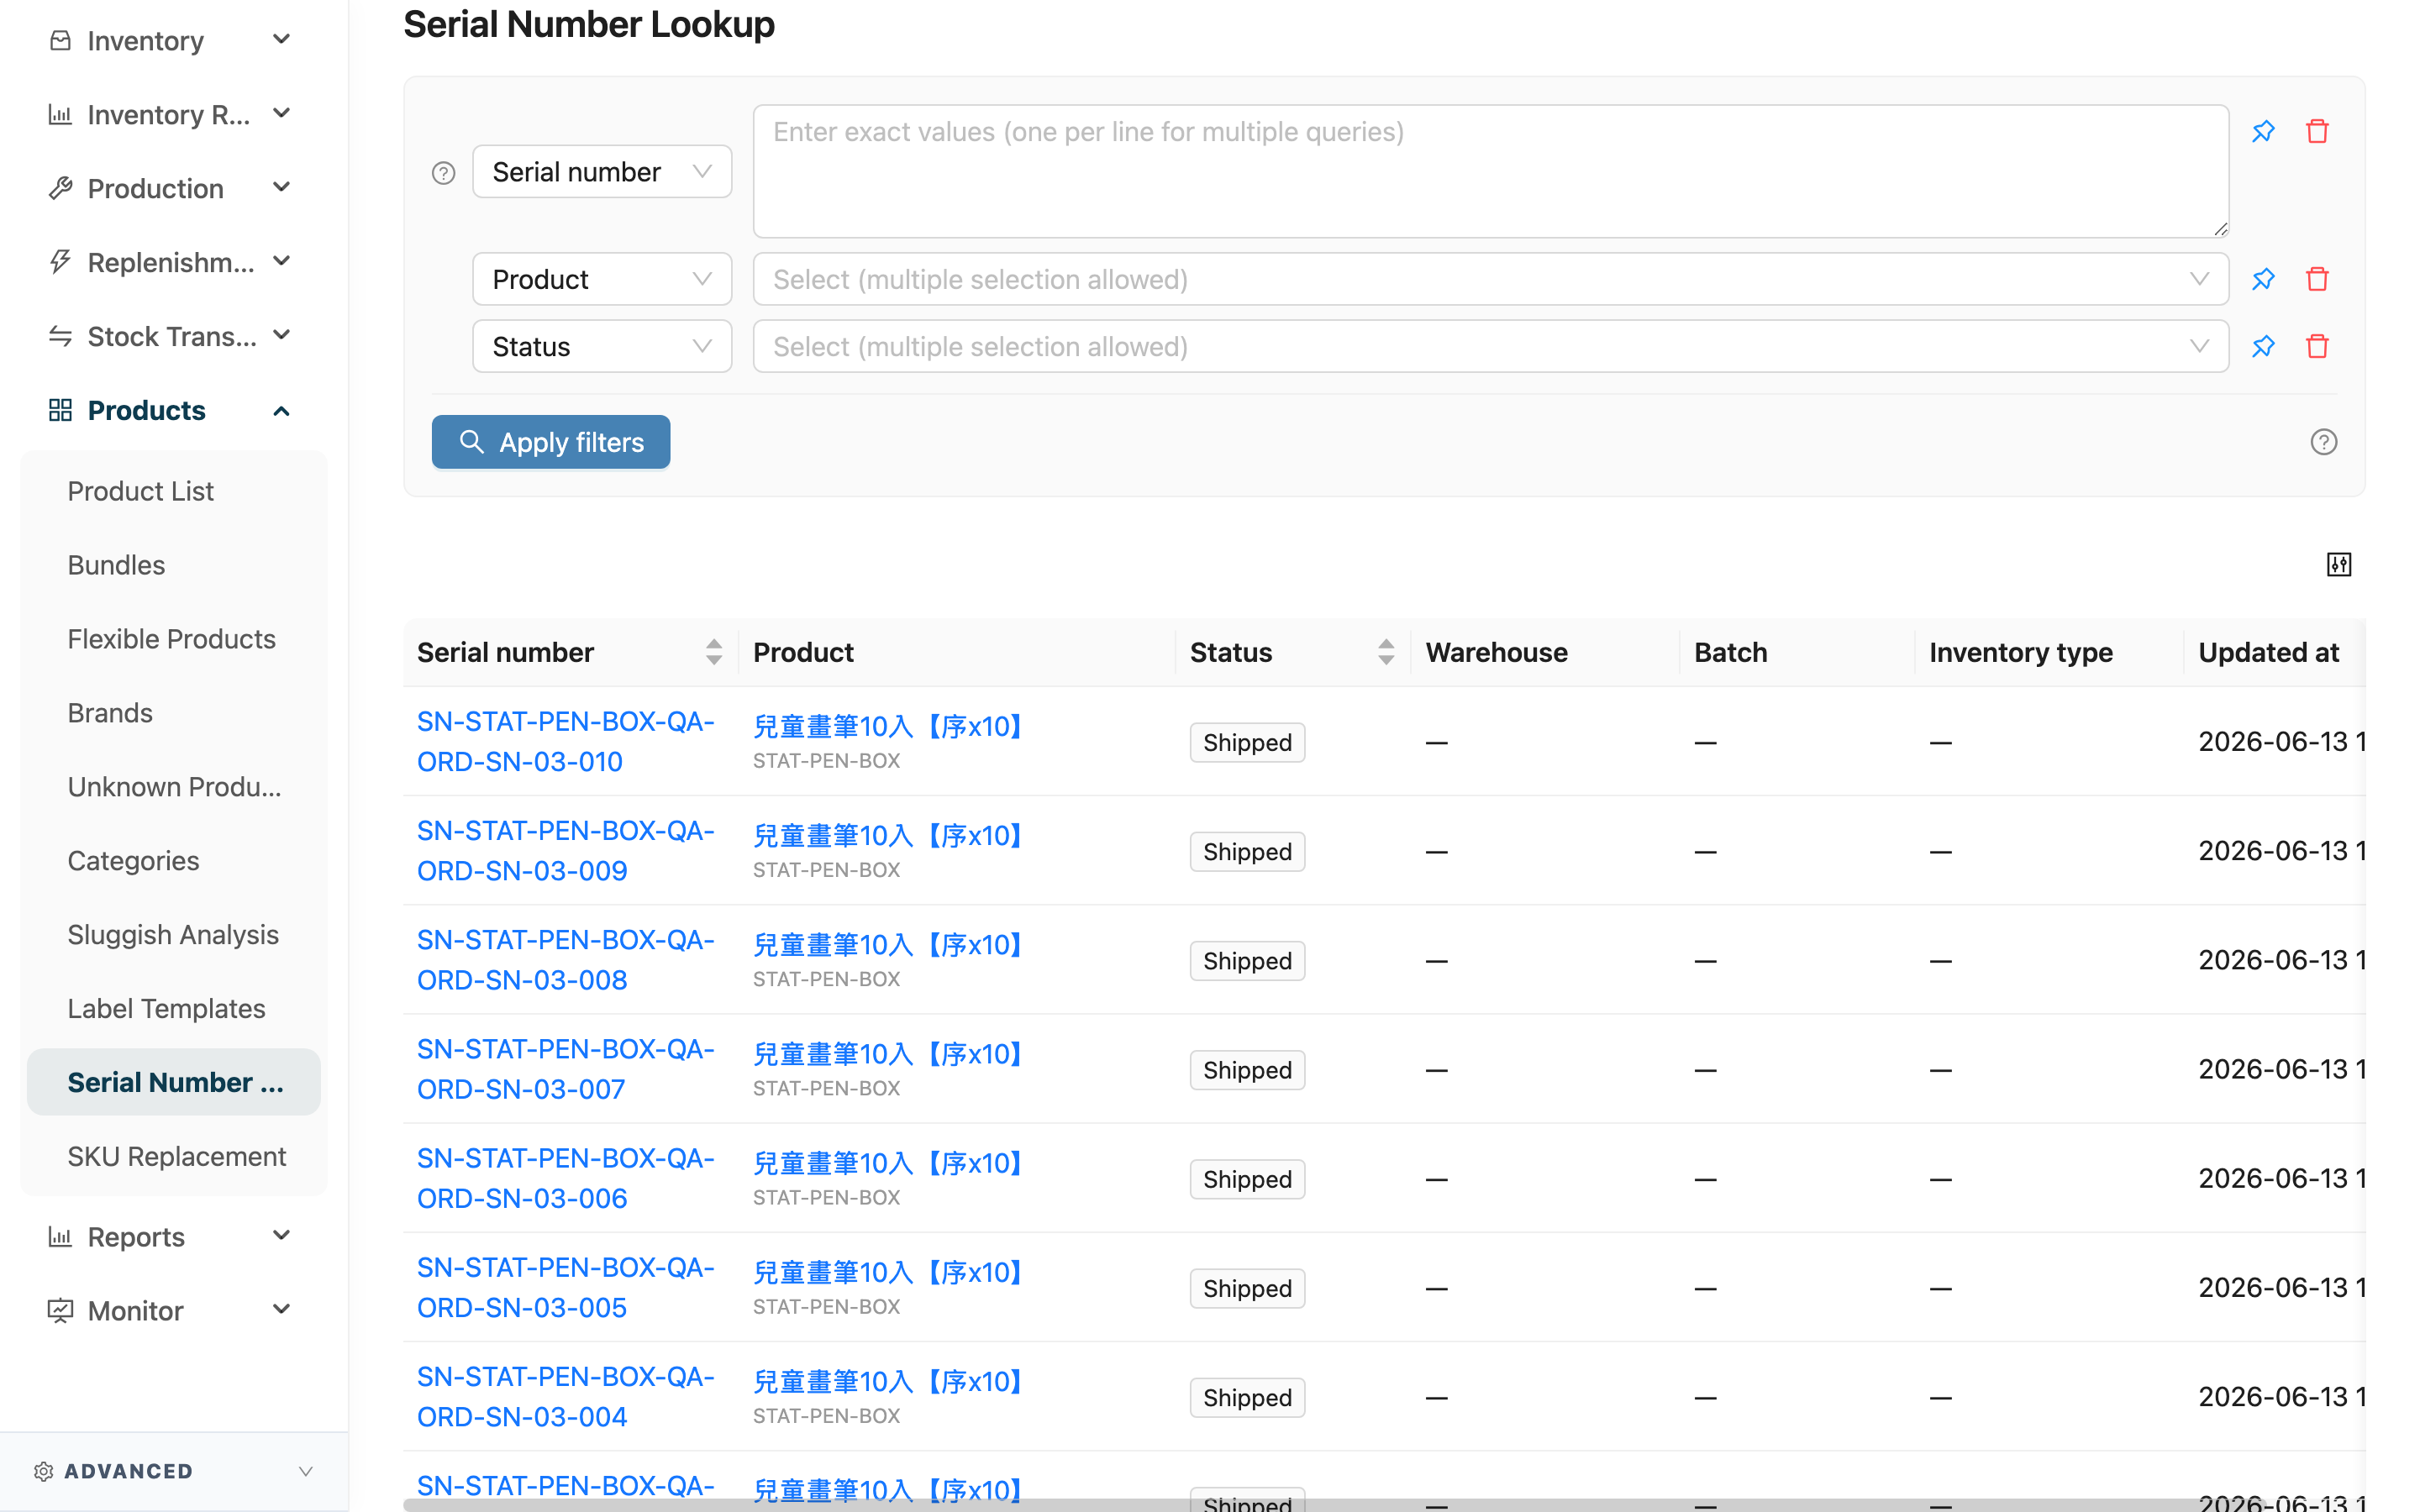This screenshot has width=2420, height=1512.
Task: Click the Stock Transfer arrows icon
Action: 60,336
